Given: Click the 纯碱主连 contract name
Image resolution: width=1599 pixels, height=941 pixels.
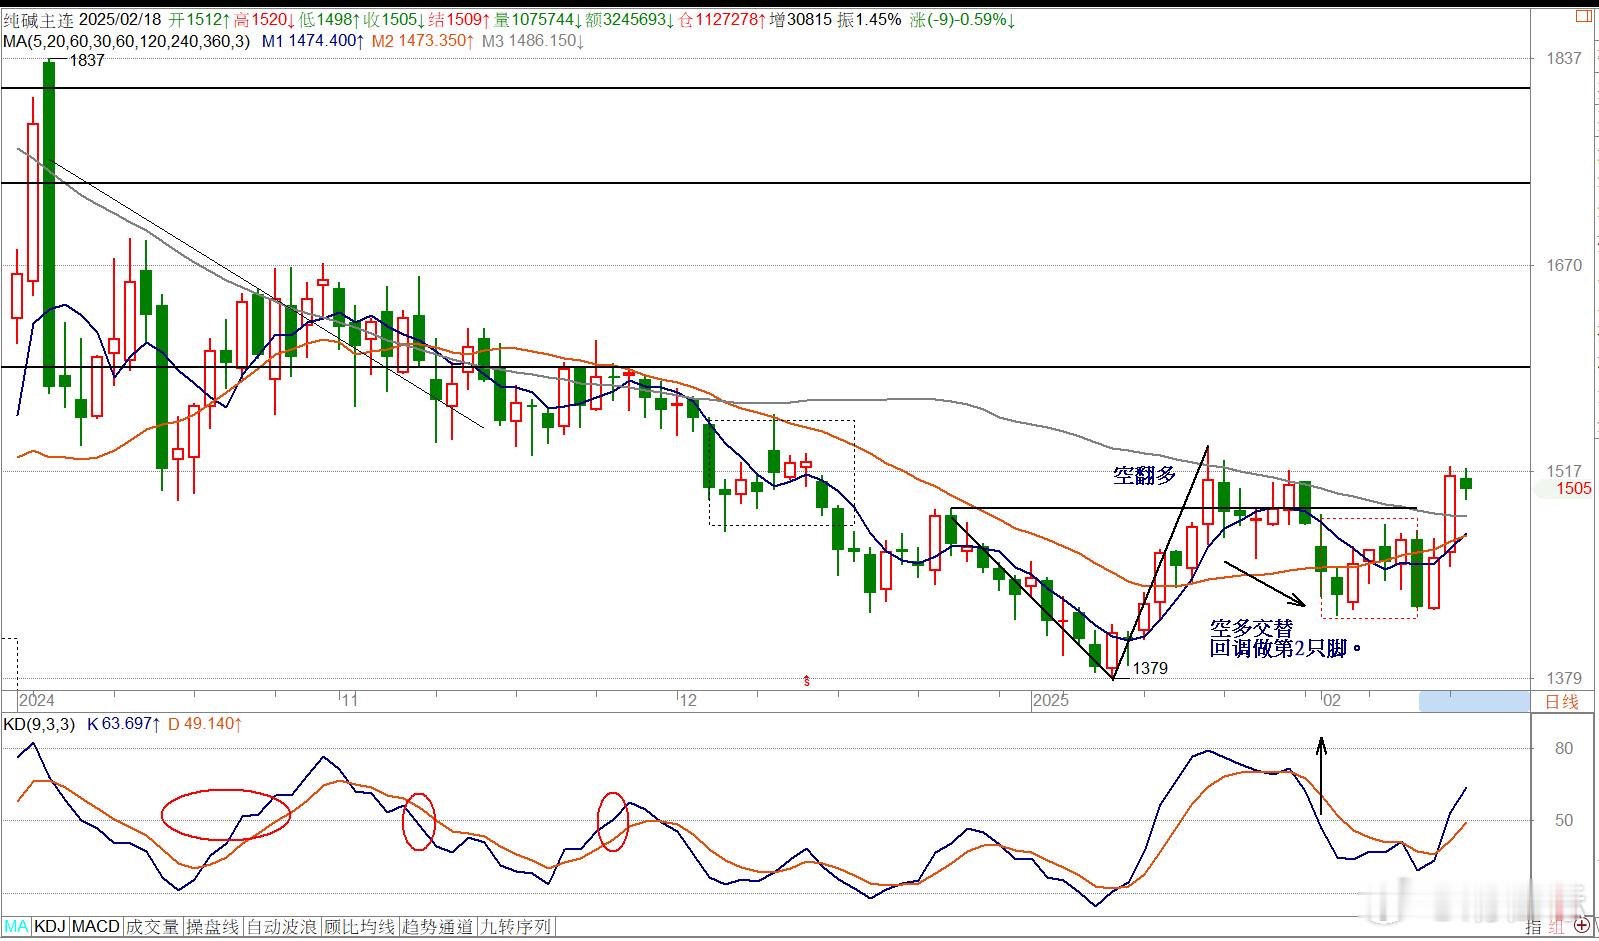Looking at the screenshot, I should [37, 19].
